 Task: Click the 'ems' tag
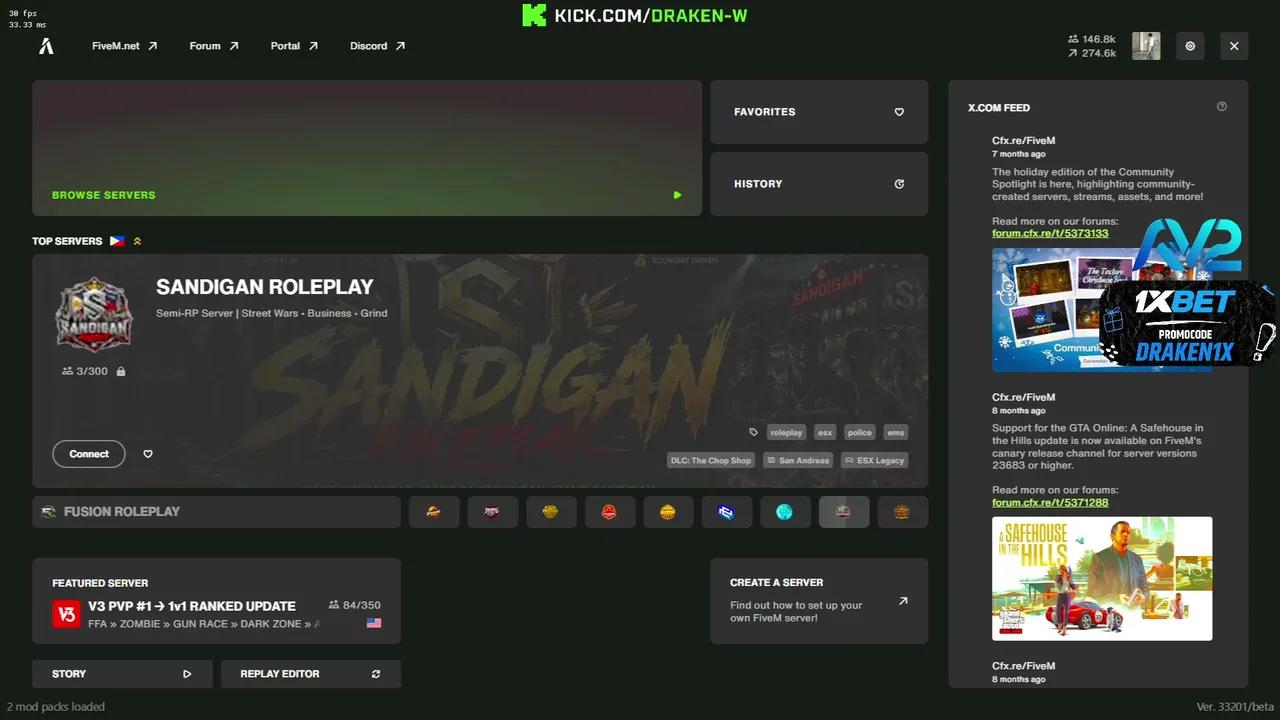[x=895, y=433]
